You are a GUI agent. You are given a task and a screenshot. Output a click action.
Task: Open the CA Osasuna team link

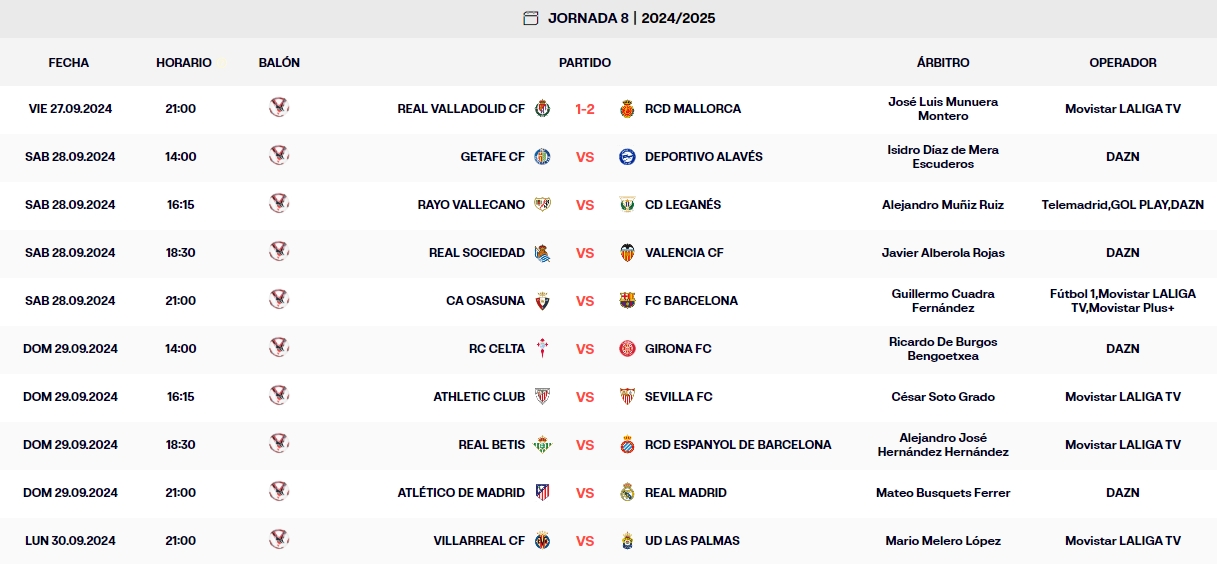click(x=485, y=301)
